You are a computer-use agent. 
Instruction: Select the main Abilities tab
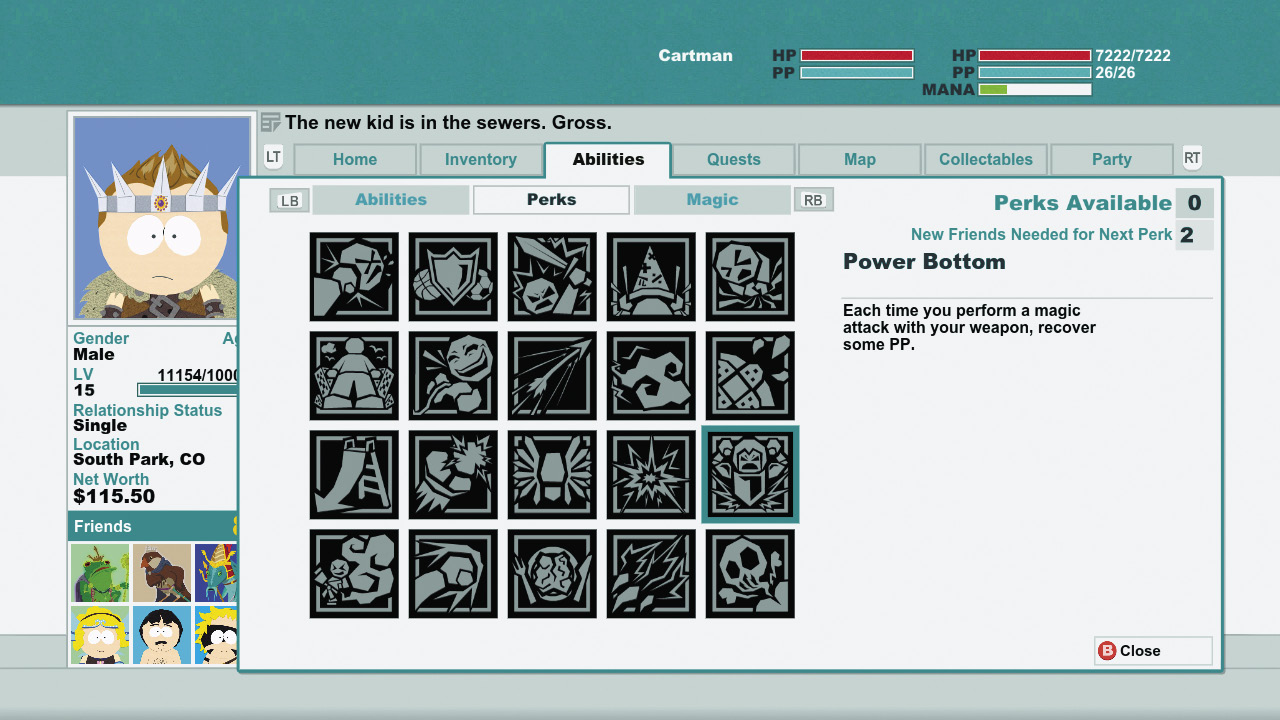608,160
